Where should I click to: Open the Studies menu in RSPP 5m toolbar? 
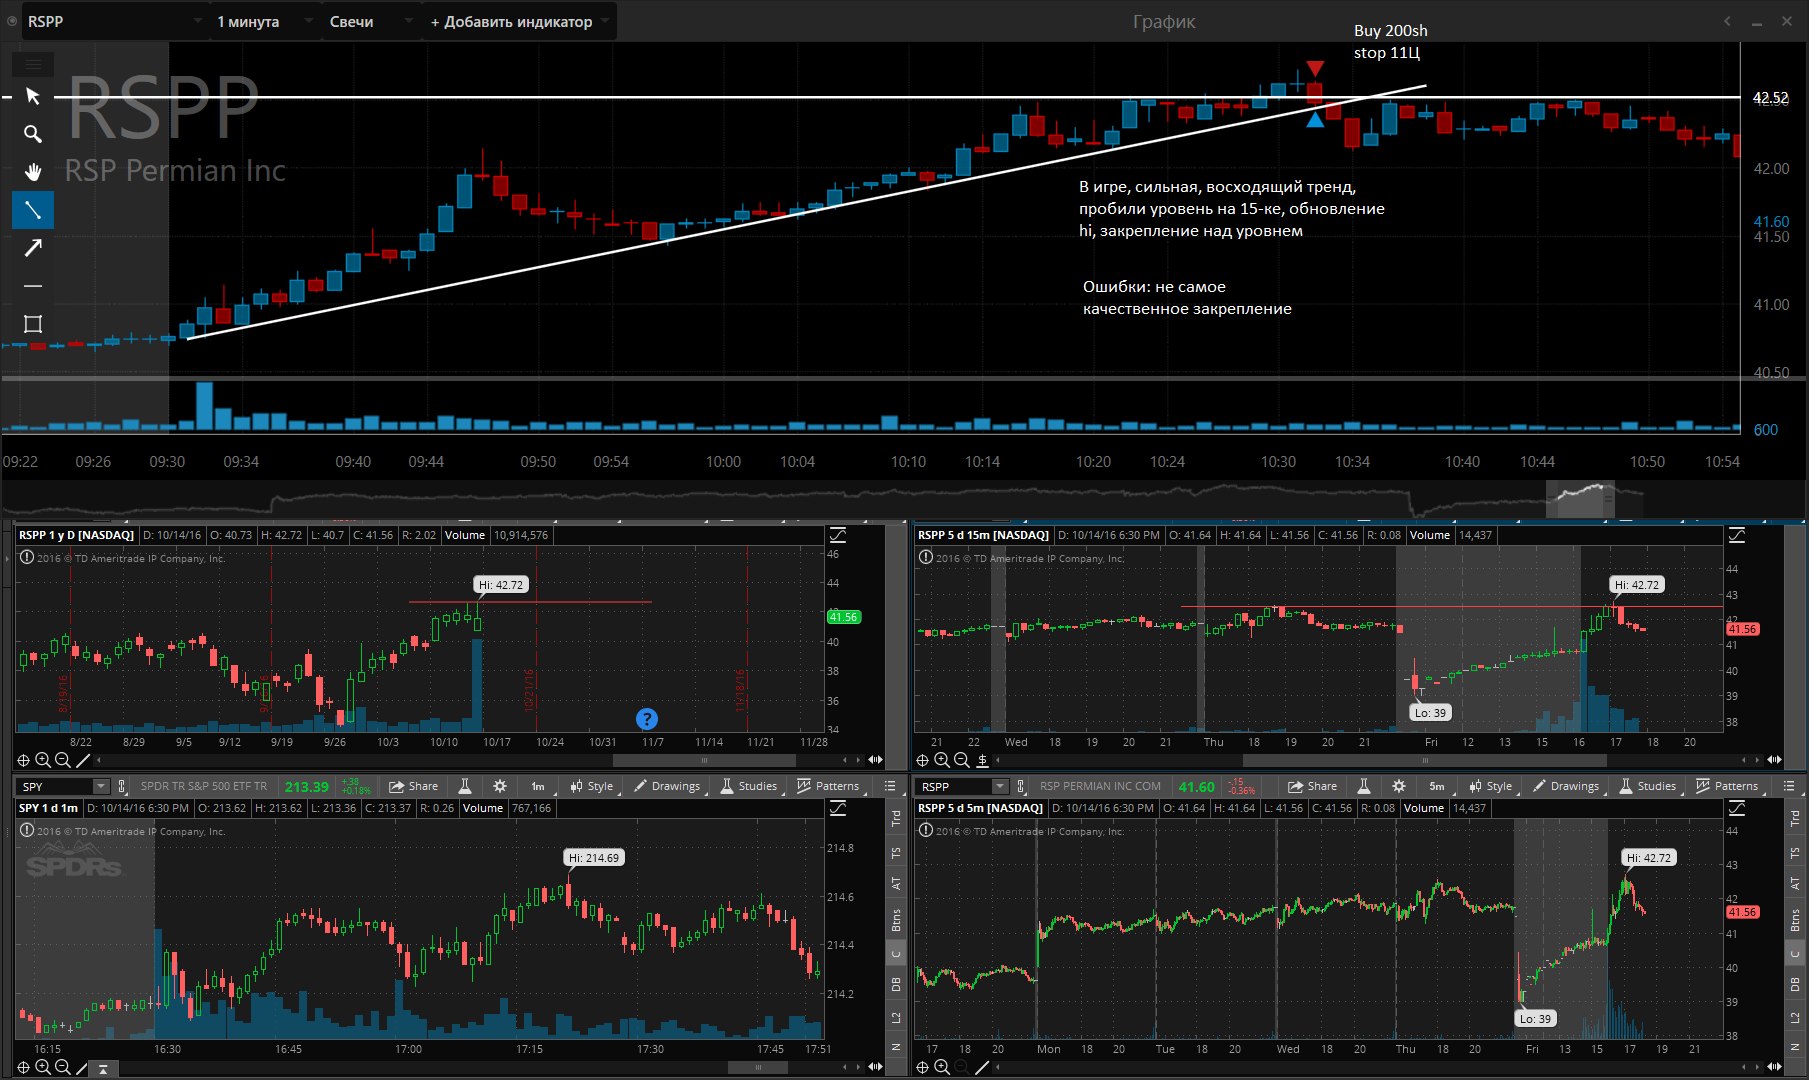click(x=1648, y=786)
